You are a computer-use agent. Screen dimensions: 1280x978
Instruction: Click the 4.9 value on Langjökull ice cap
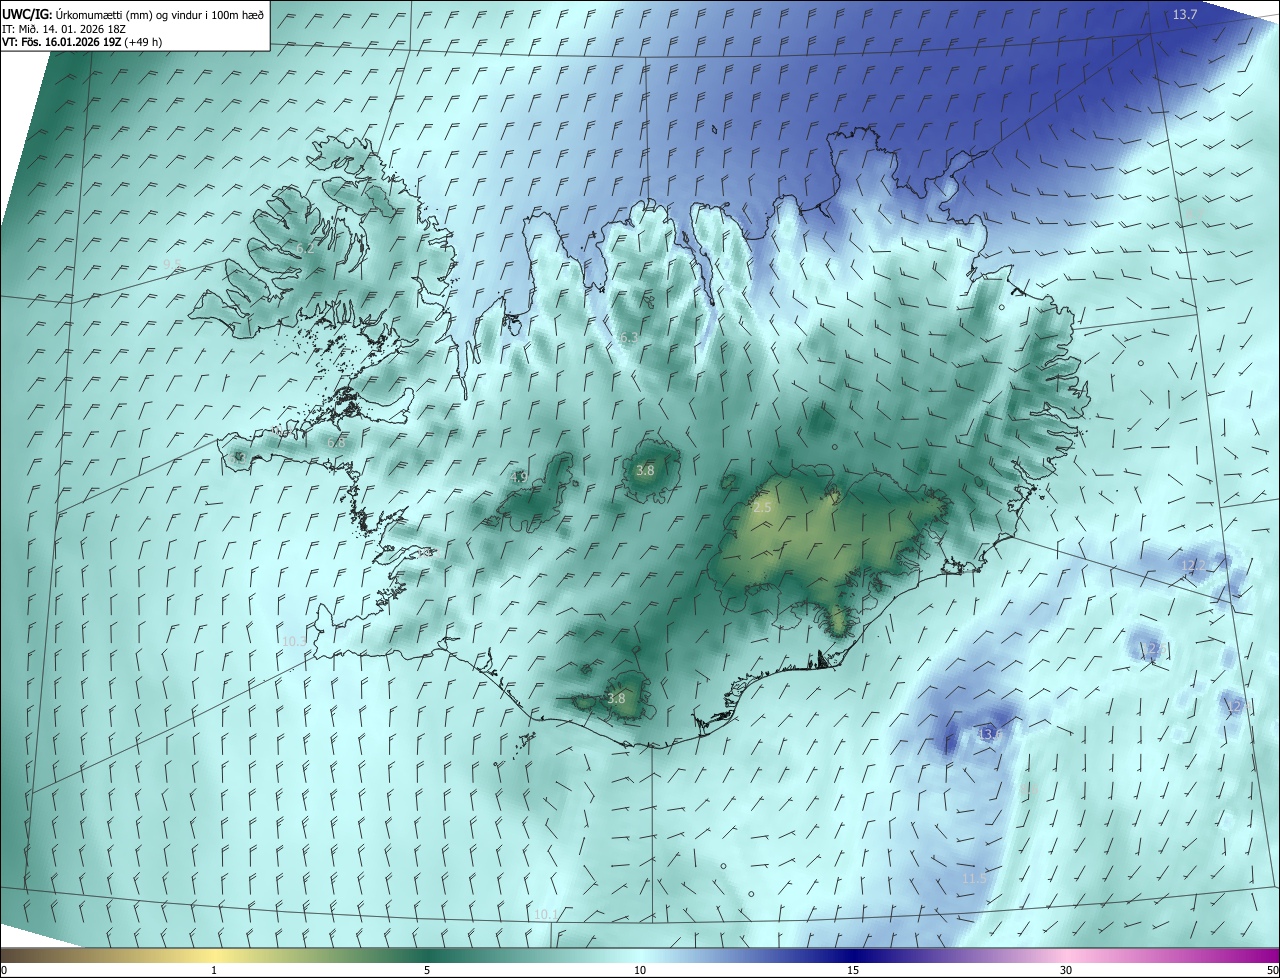tap(519, 477)
